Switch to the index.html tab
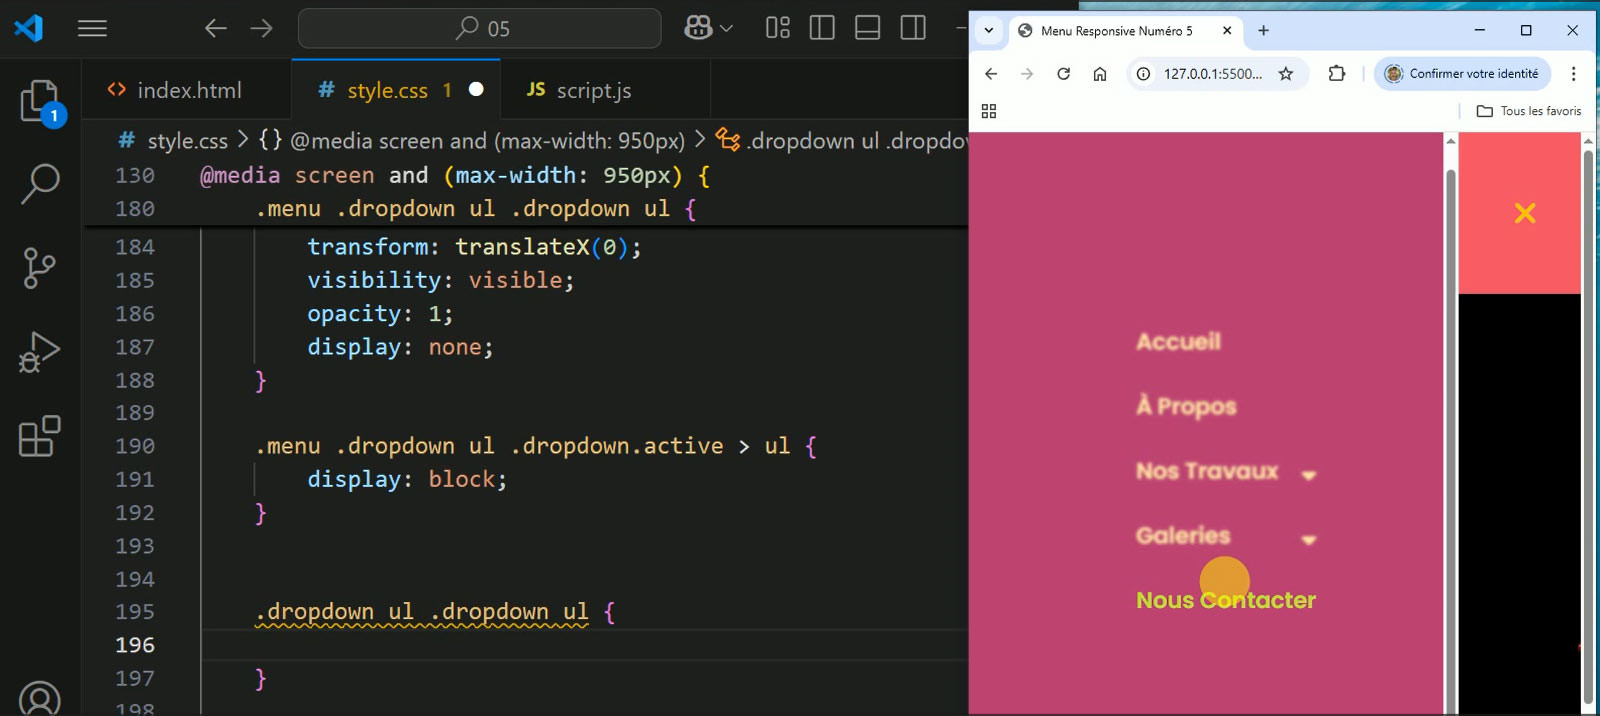Screen dimensions: 1600x716 tap(188, 90)
